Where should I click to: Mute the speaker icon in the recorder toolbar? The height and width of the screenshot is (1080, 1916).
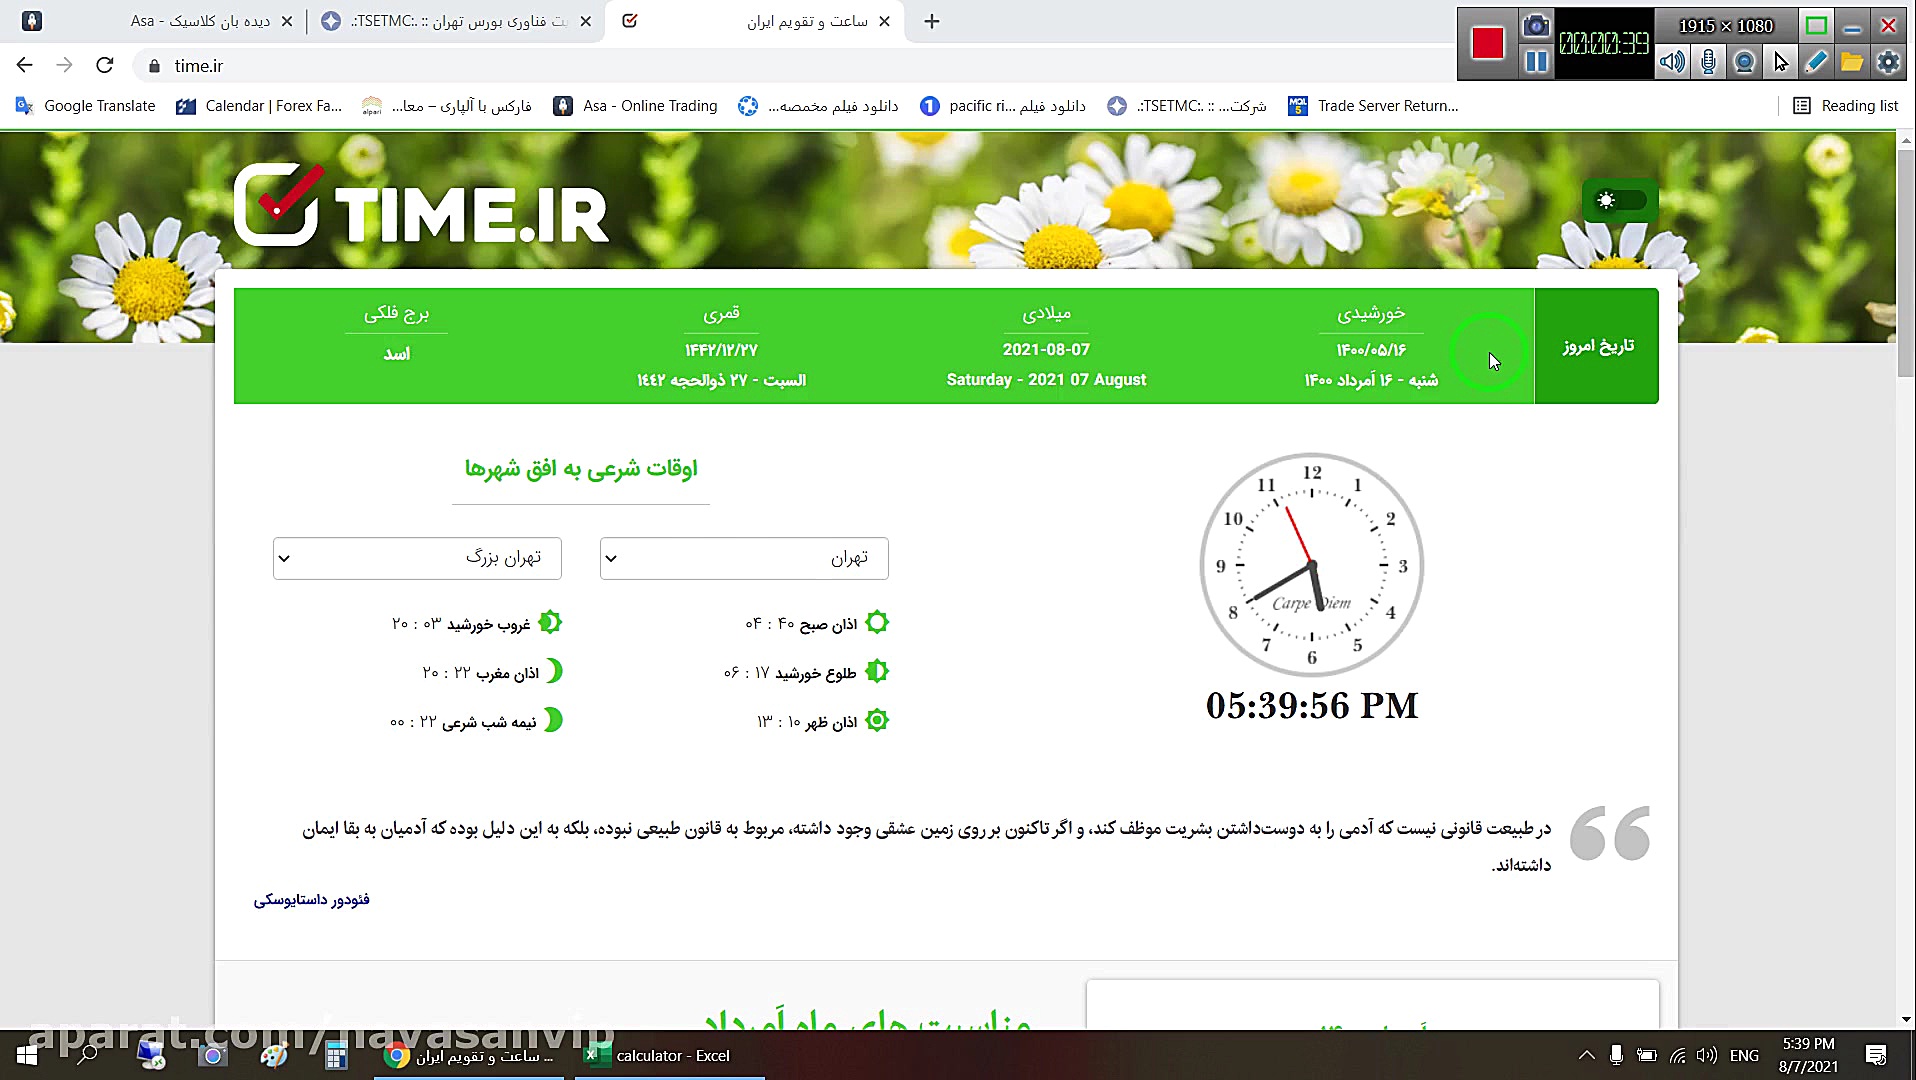(1671, 61)
